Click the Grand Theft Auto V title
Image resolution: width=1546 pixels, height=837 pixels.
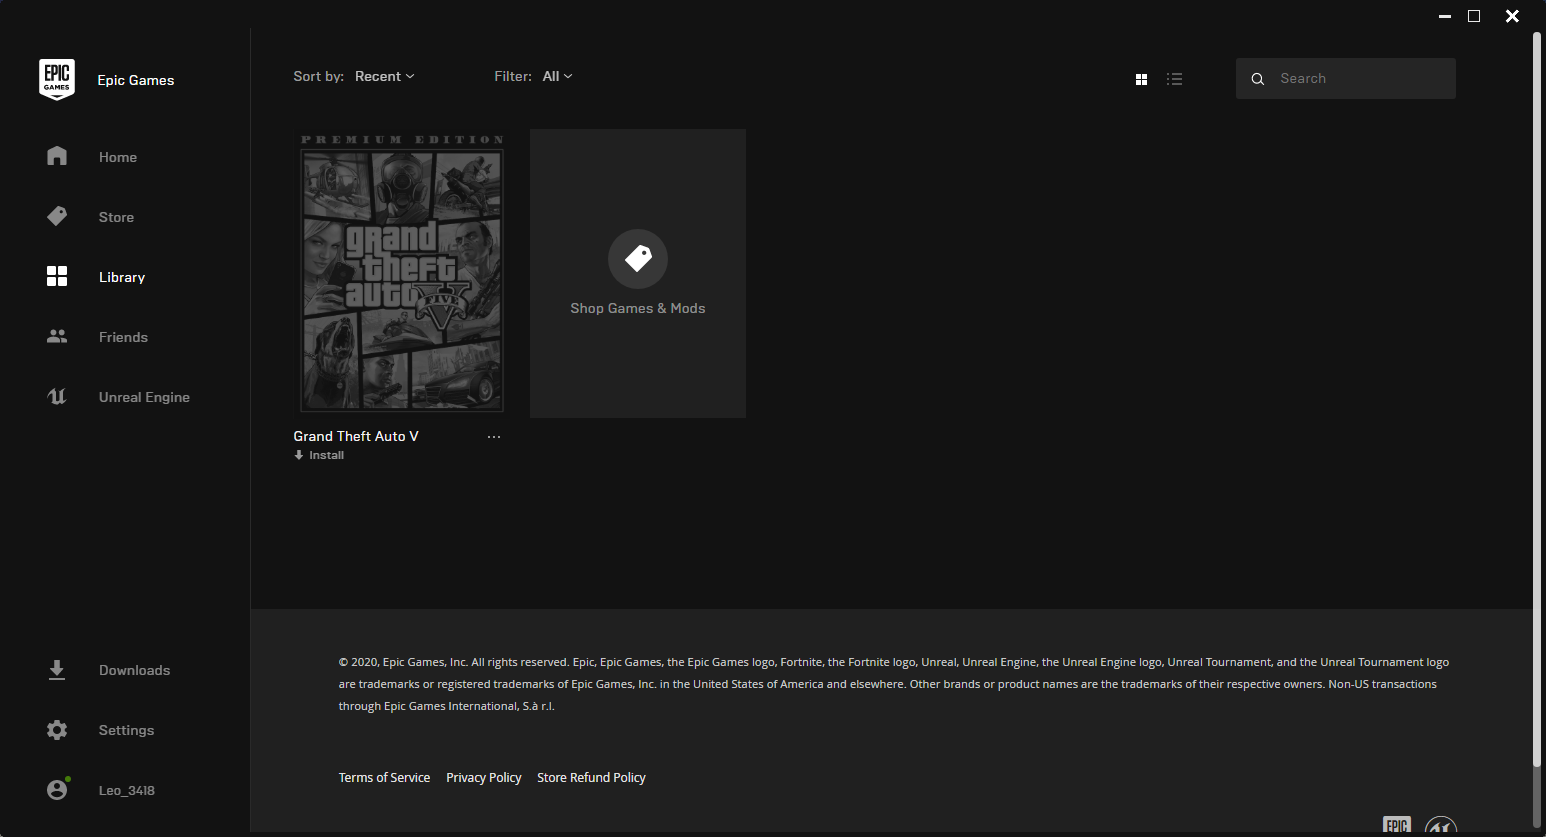click(x=356, y=436)
